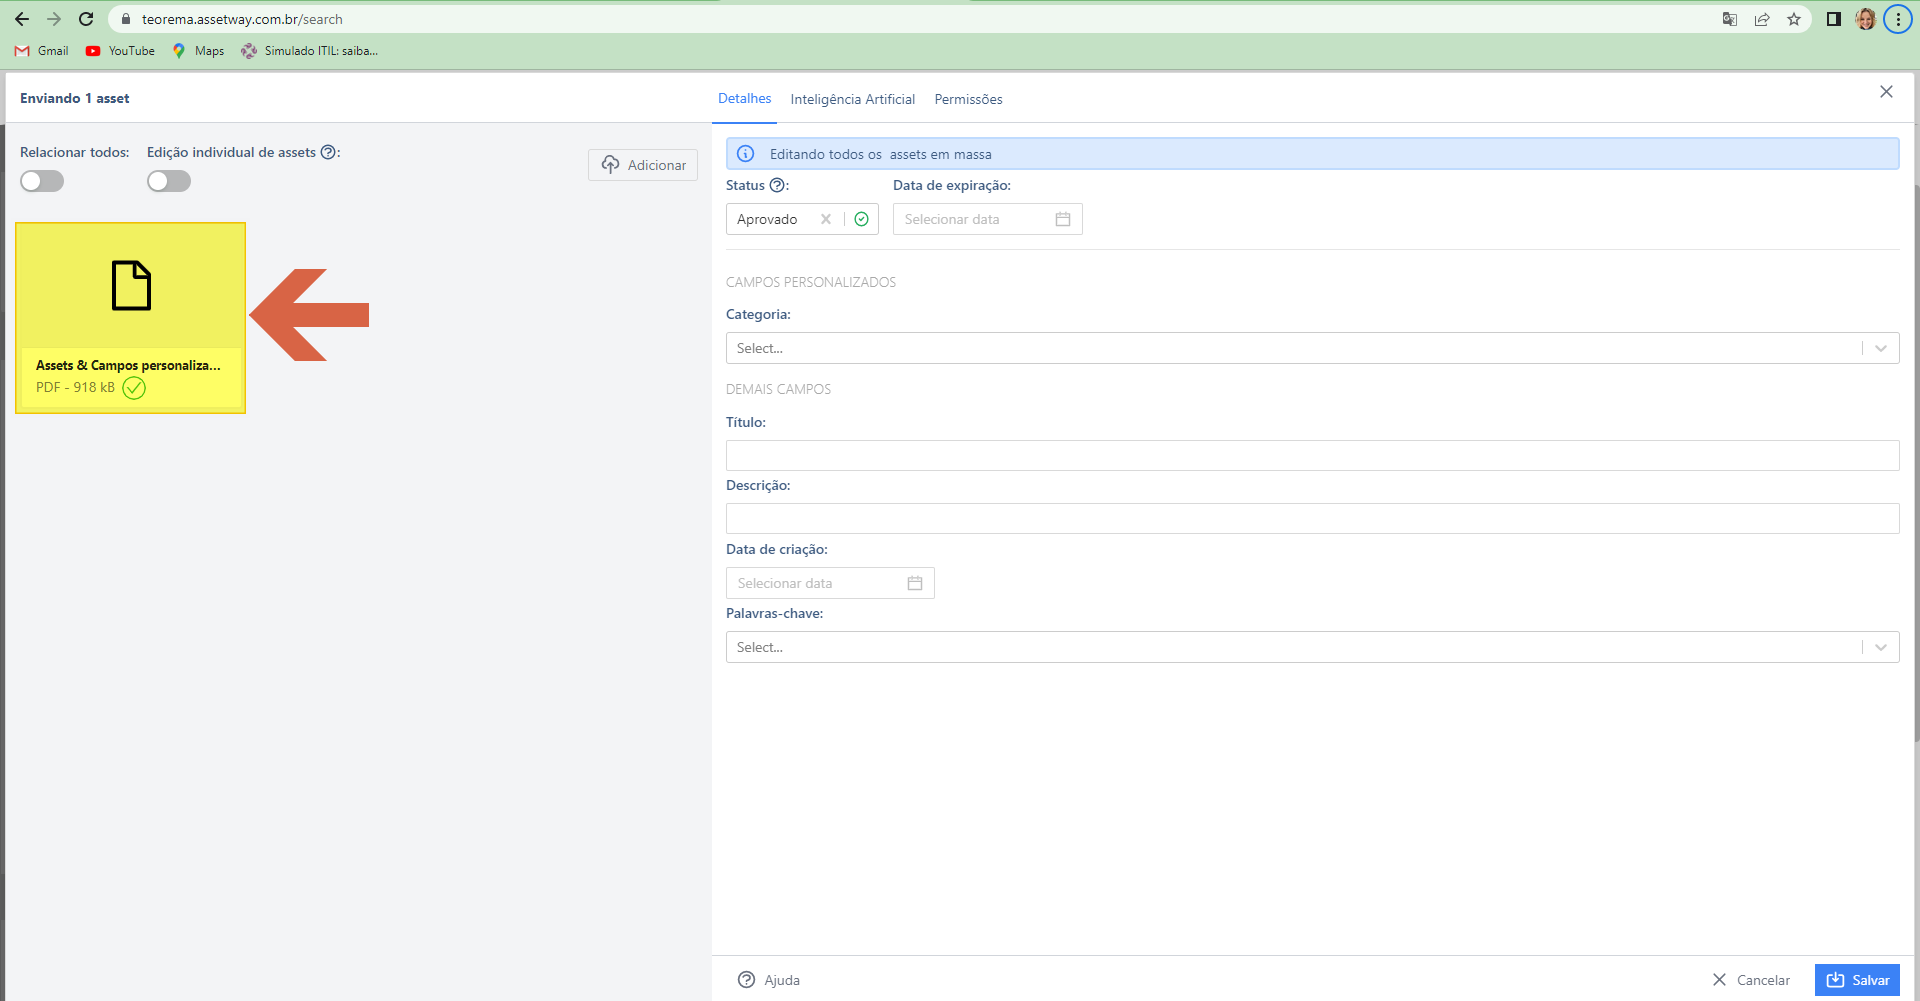Click the padlock site info icon
This screenshot has height=1001, width=1920.
pyautogui.click(x=126, y=19)
